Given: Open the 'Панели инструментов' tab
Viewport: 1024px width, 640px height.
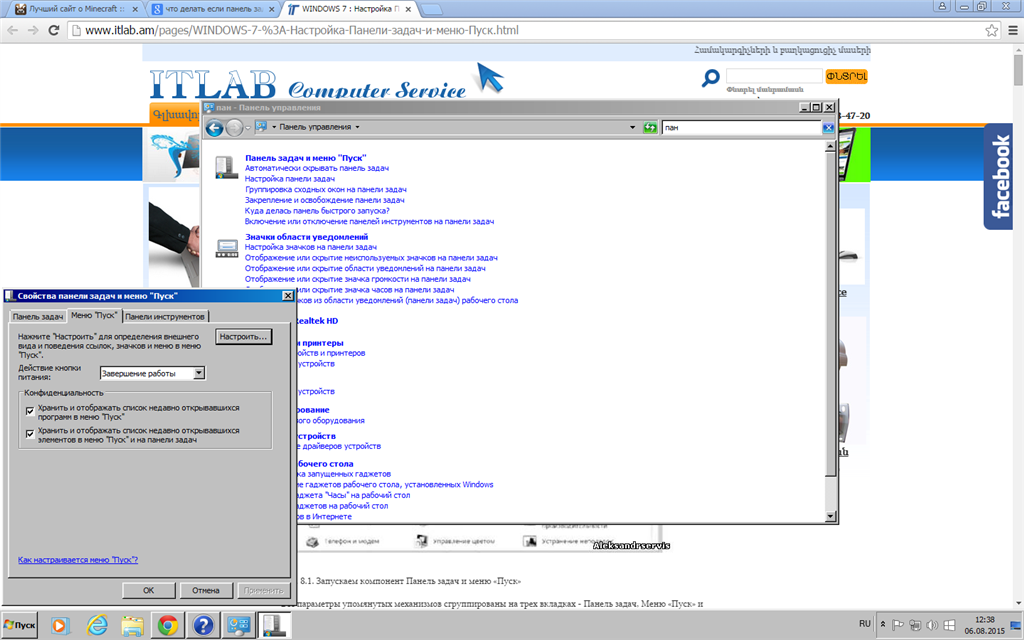Looking at the screenshot, I should (165, 317).
